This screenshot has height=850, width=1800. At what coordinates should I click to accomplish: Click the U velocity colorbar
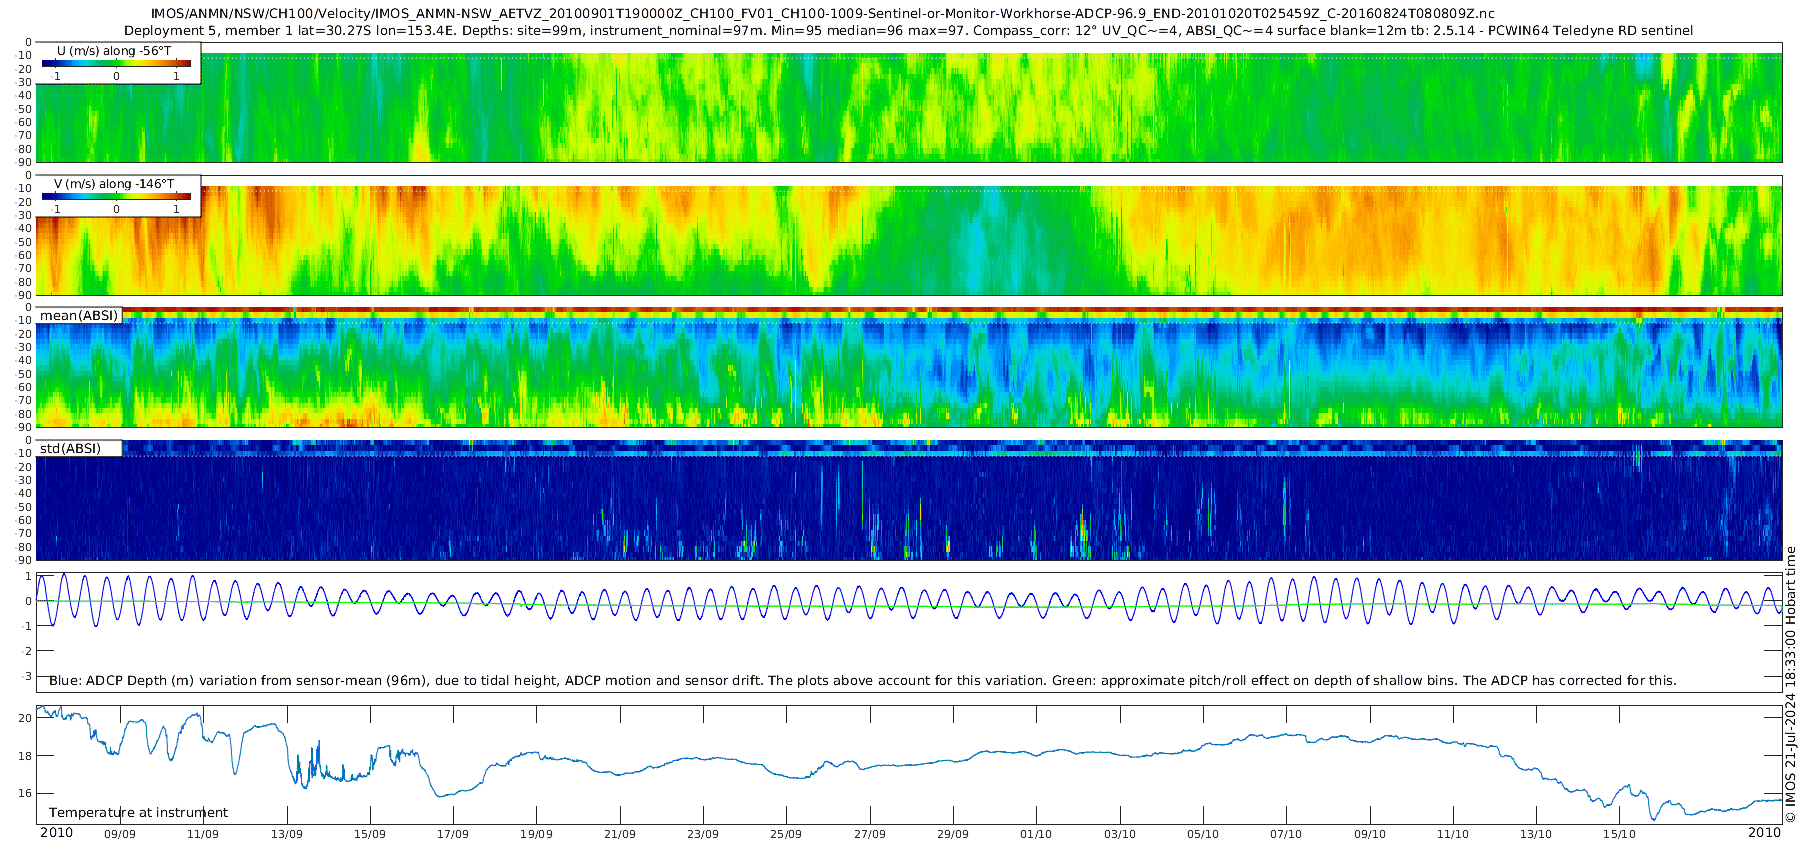(116, 64)
